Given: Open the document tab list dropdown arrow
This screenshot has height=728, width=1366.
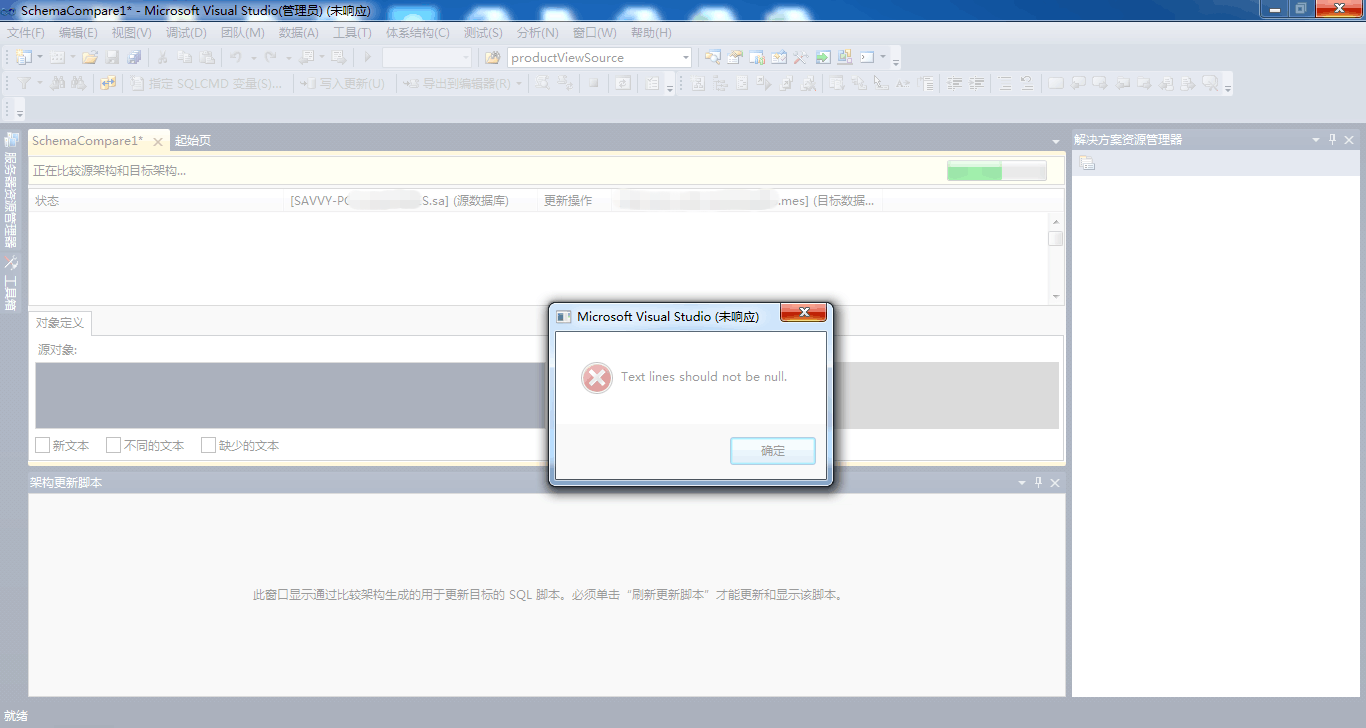Looking at the screenshot, I should 1056,141.
